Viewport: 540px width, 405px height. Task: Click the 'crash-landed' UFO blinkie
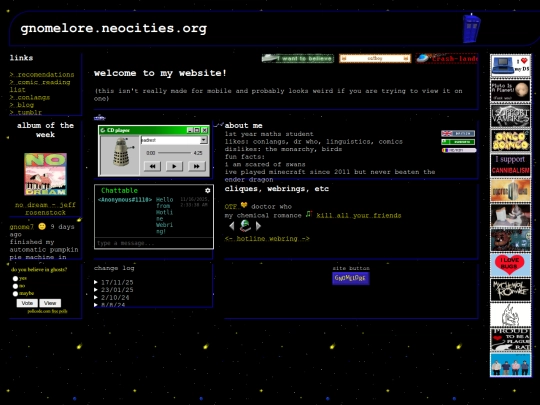click(446, 59)
